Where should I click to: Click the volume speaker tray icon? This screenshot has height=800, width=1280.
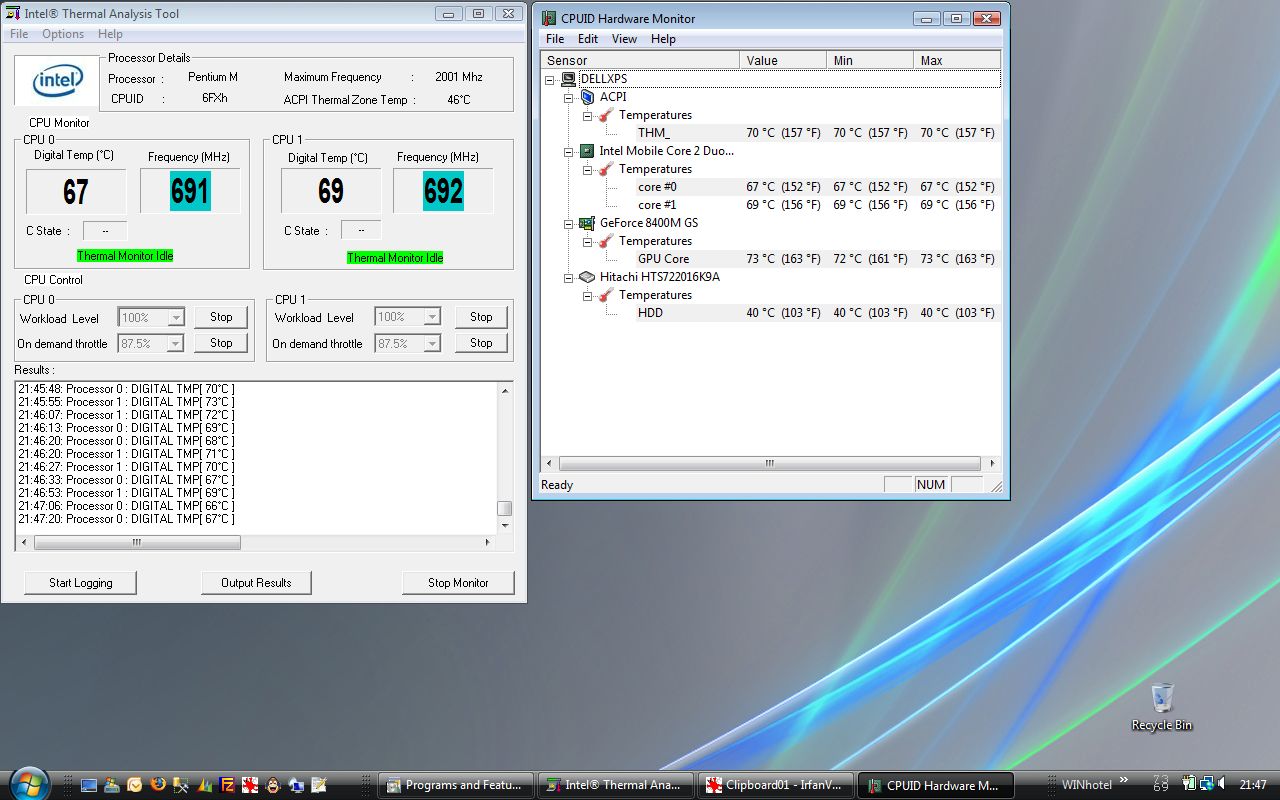[x=1221, y=783]
